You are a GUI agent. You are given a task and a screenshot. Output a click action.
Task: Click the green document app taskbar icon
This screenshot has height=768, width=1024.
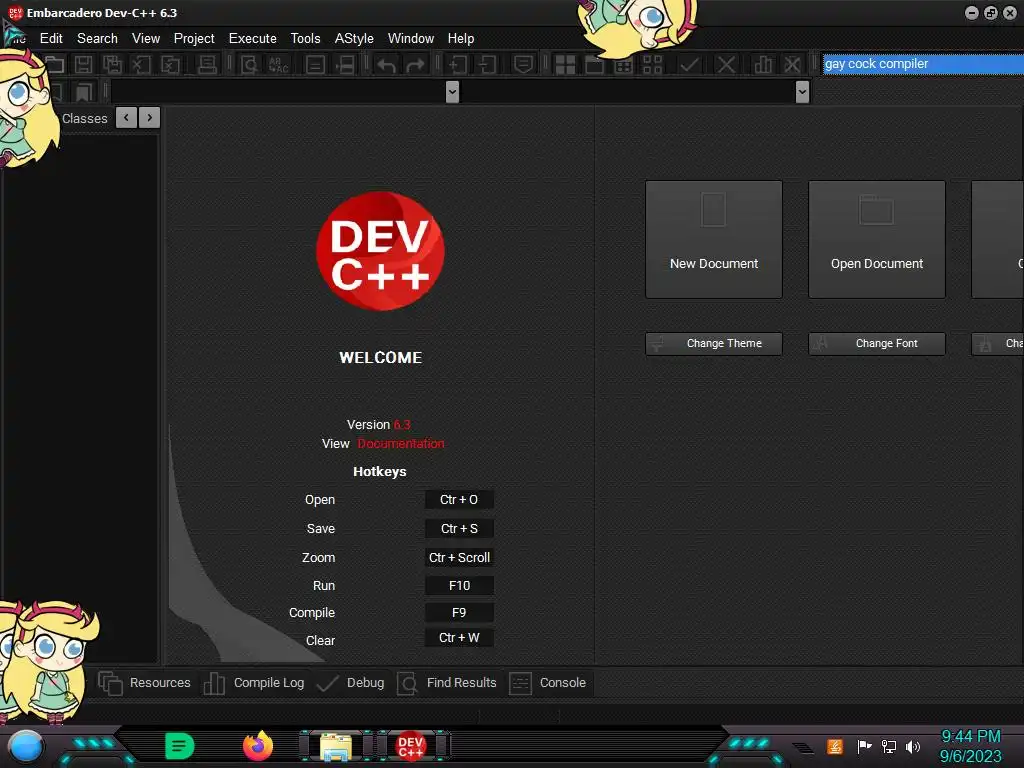(x=180, y=746)
